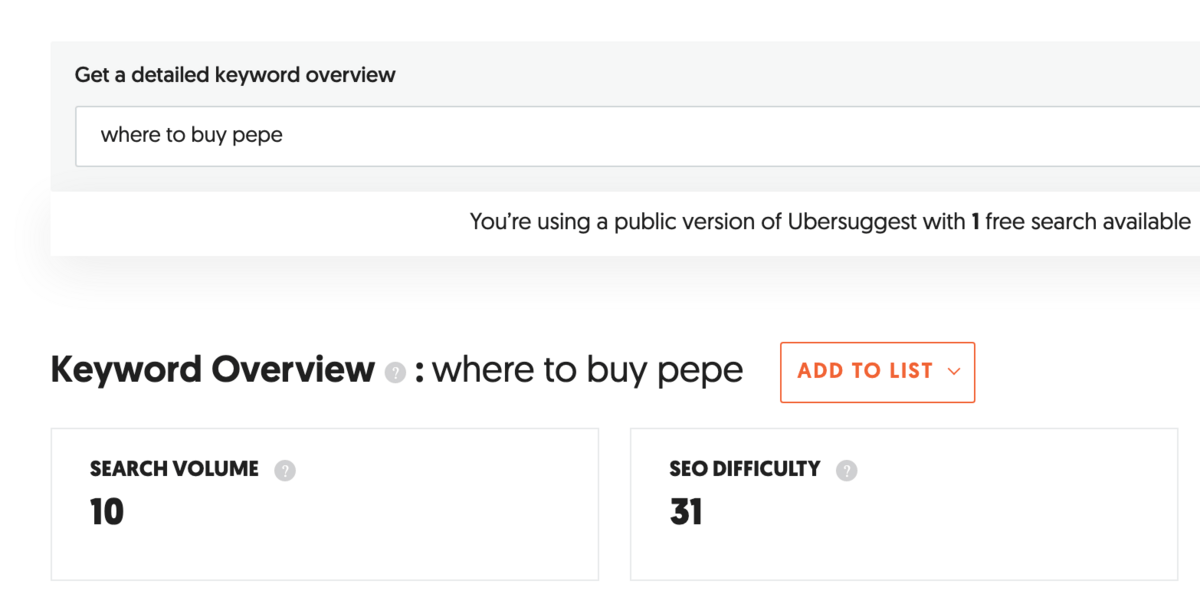The height and width of the screenshot is (604, 1200).
Task: Click the colon before the heading keyword
Action: tap(420, 372)
